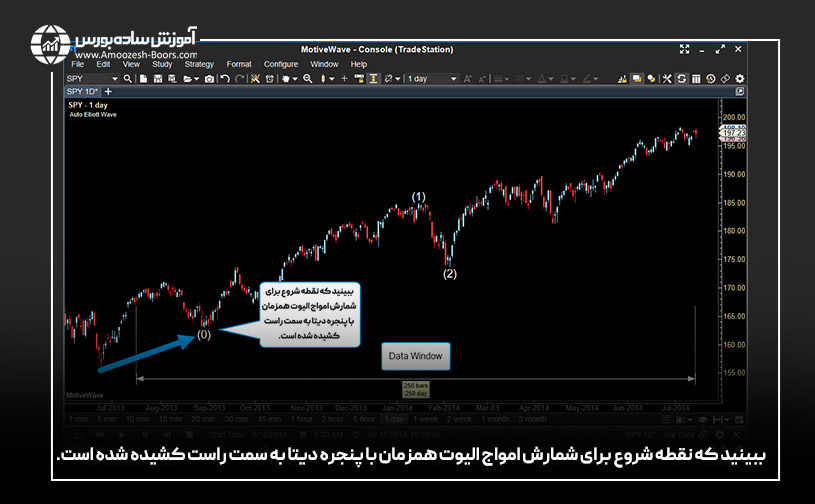Select the 1 day interval button
The width and height of the screenshot is (815, 504).
point(393,419)
